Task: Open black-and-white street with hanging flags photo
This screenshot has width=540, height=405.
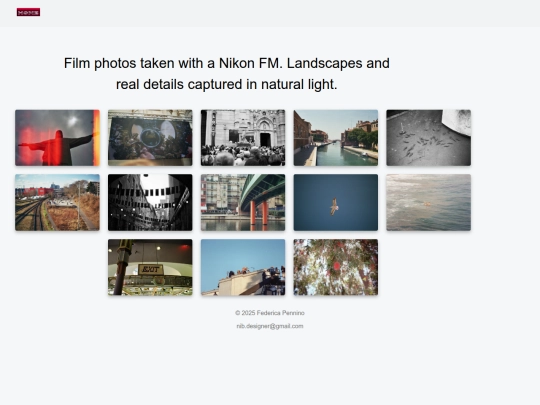Action: tap(150, 202)
